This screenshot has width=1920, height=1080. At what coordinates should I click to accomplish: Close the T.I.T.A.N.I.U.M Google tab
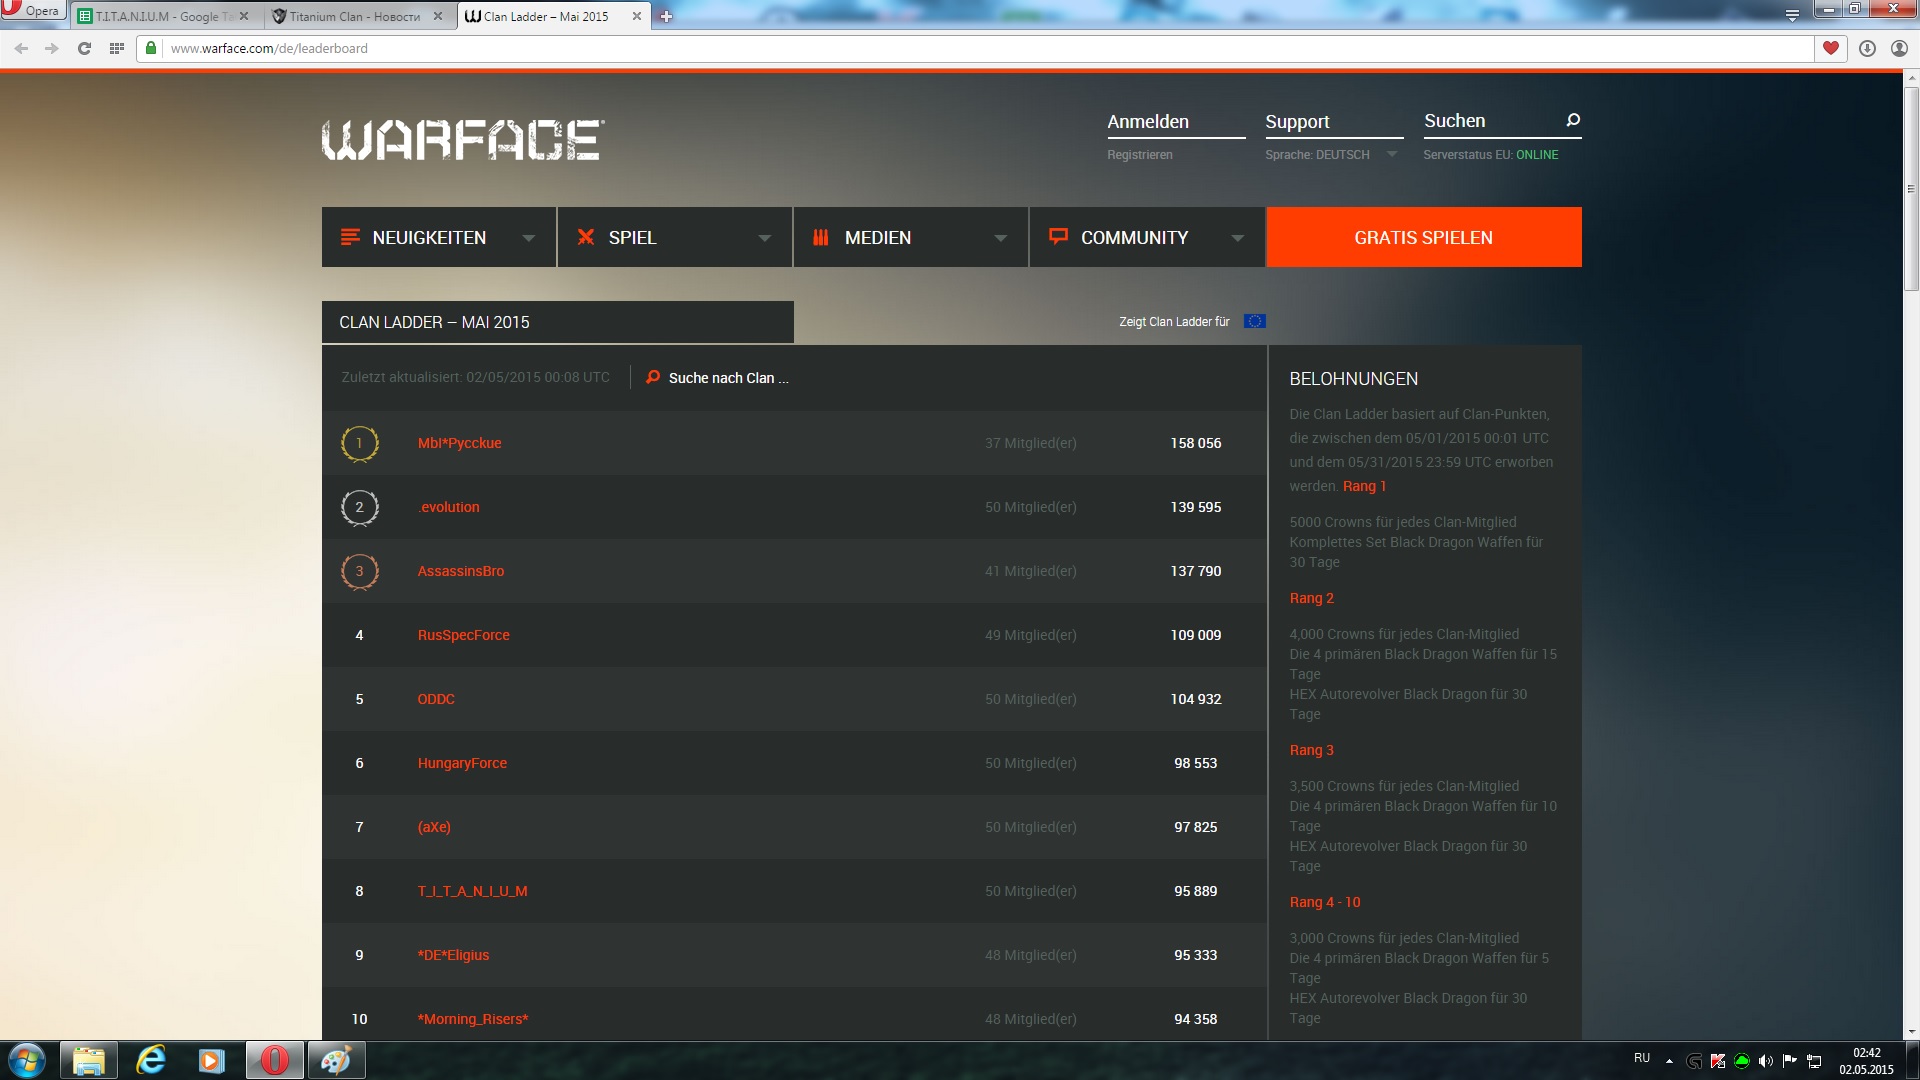click(244, 16)
